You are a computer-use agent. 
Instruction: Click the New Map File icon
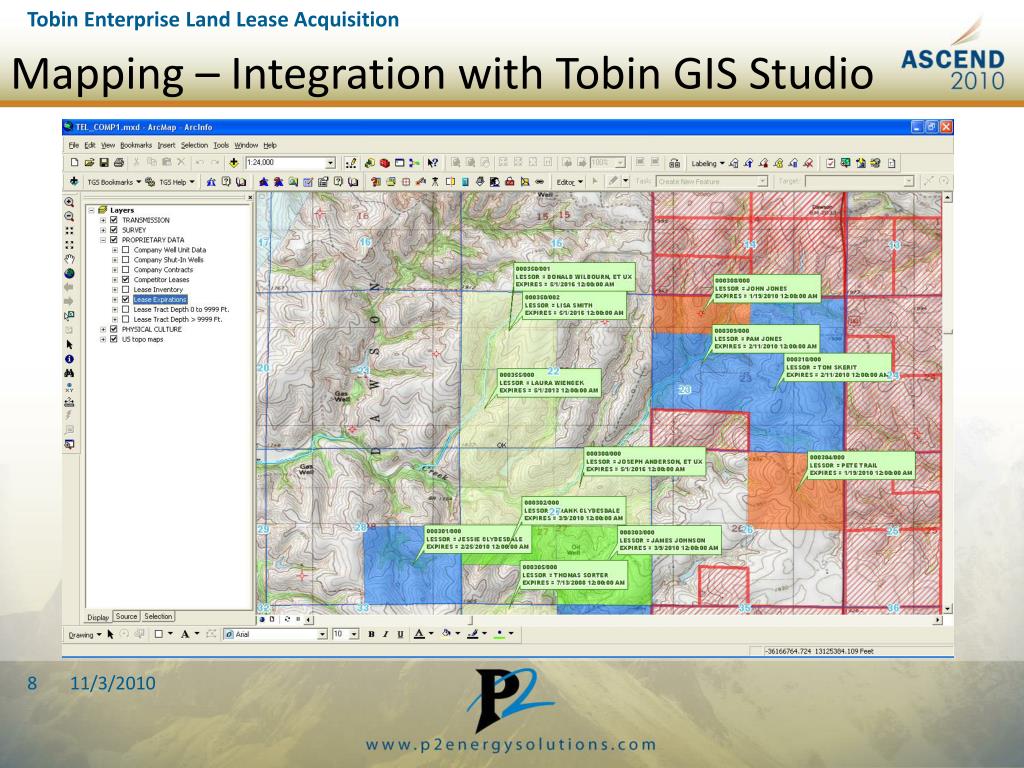pos(74,163)
